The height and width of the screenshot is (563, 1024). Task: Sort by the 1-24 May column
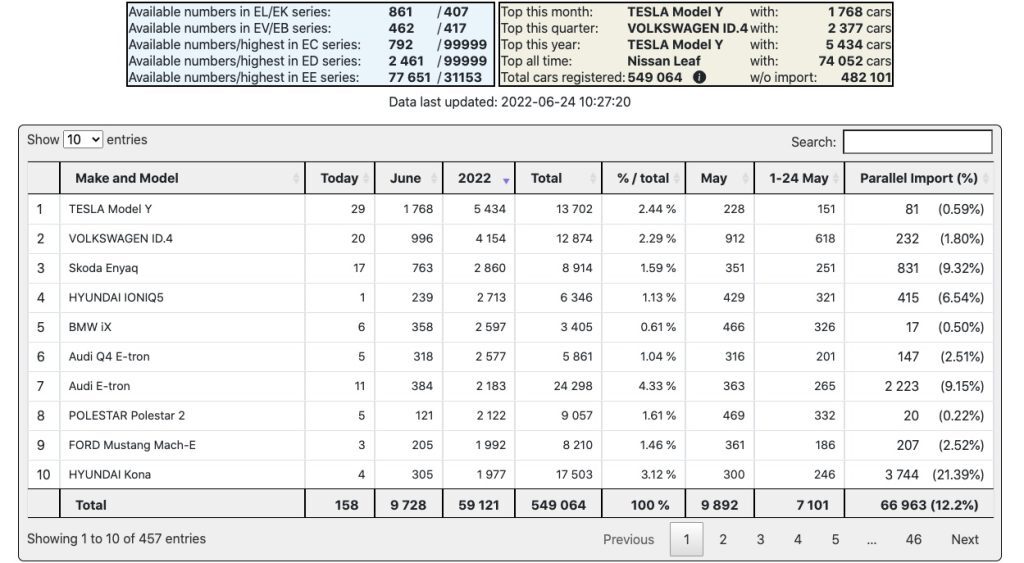pos(798,178)
